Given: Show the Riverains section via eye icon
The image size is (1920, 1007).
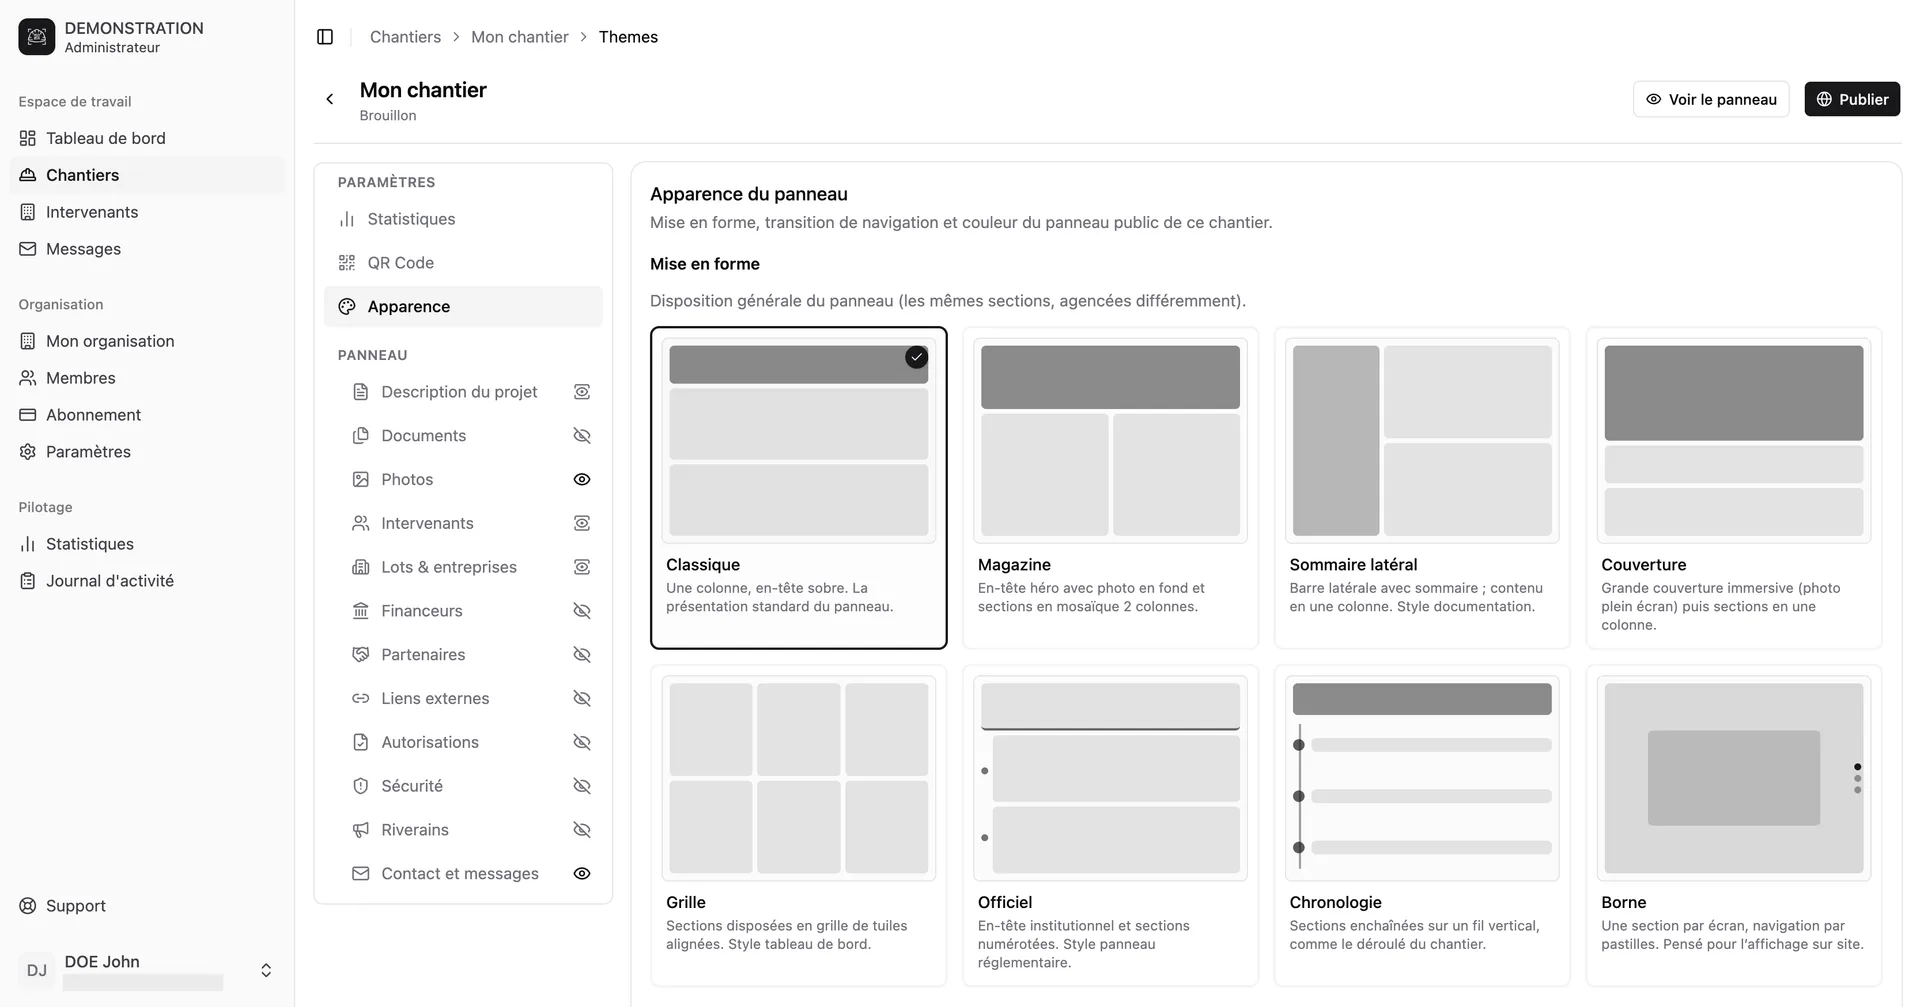Looking at the screenshot, I should pos(582,830).
